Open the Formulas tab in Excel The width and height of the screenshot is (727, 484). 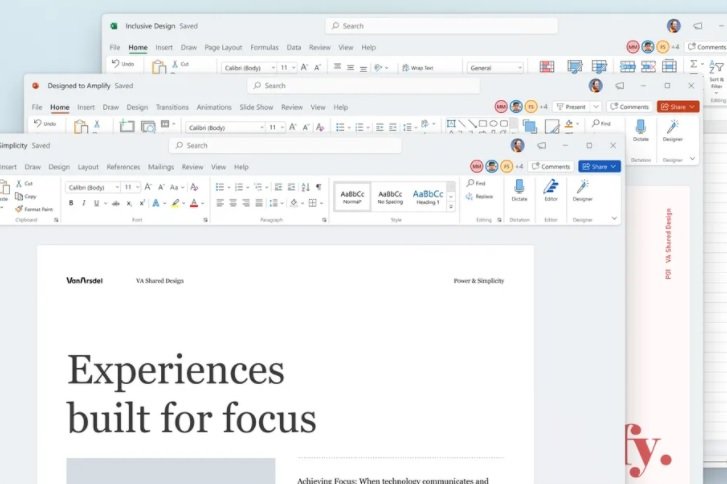pyautogui.click(x=264, y=47)
